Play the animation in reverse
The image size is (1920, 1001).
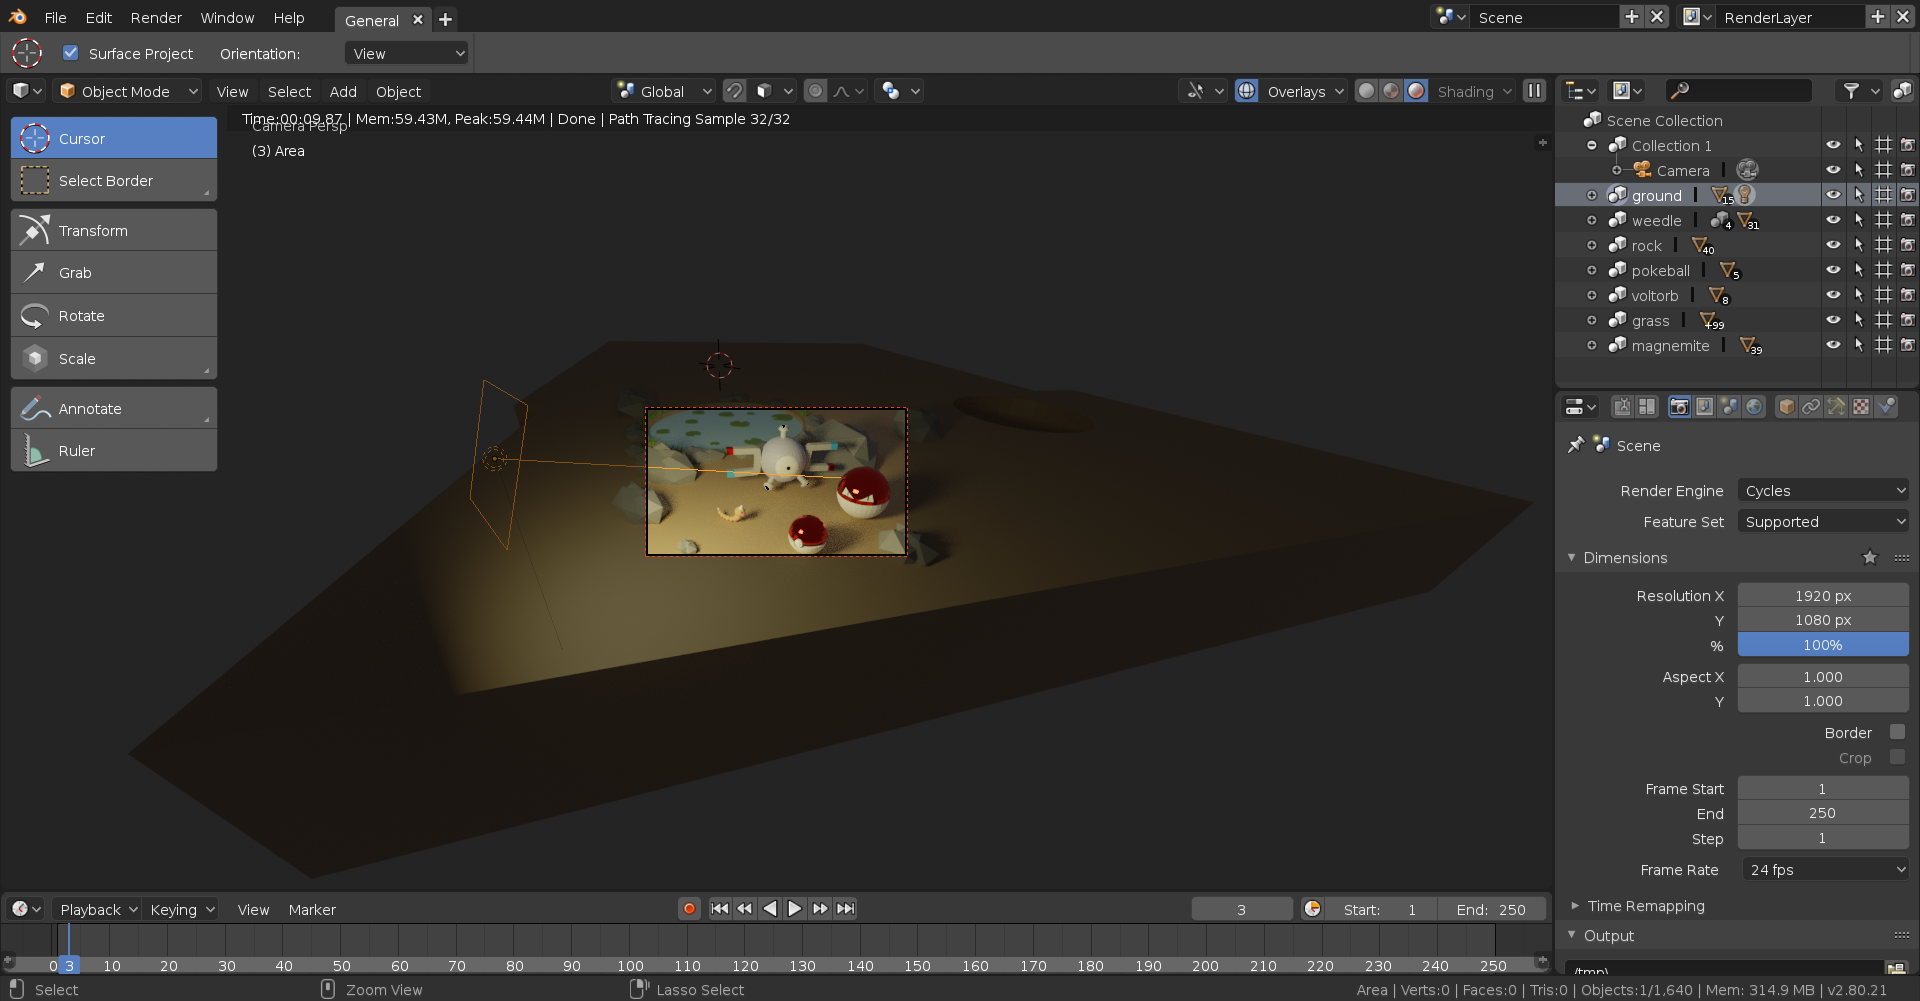[770, 908]
